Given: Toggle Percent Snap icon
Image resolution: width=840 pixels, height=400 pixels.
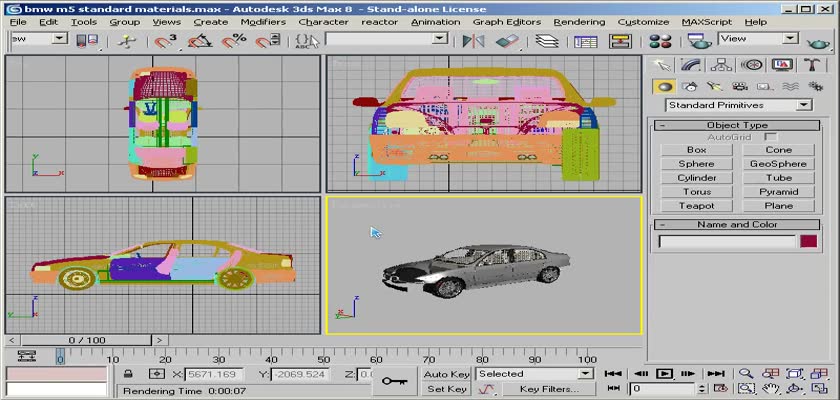Looking at the screenshot, I should (x=234, y=41).
